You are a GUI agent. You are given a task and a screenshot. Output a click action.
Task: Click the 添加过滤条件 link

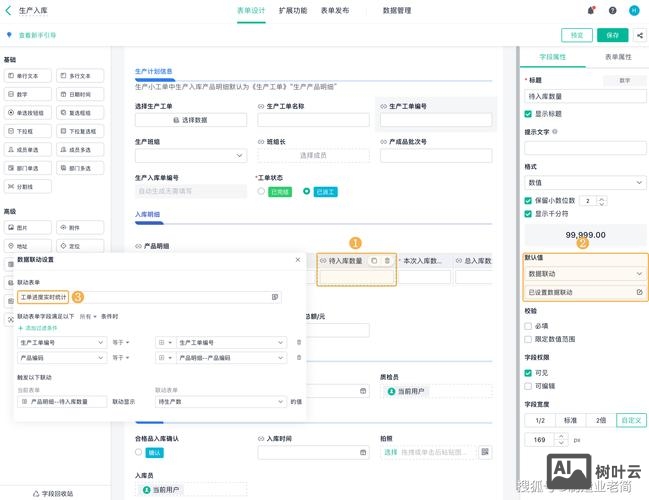tap(41, 327)
